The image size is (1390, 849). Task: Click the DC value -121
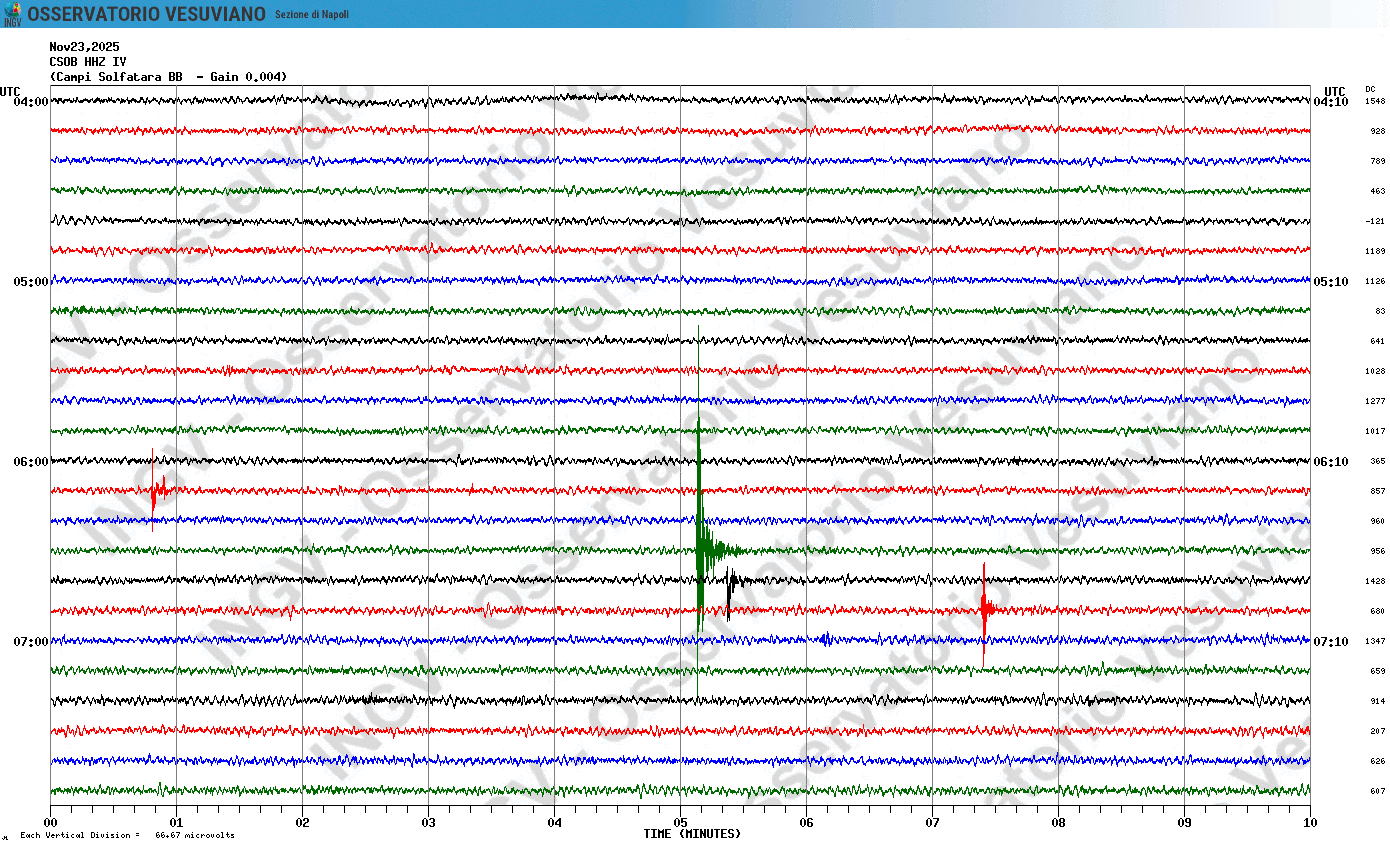[x=1376, y=221]
